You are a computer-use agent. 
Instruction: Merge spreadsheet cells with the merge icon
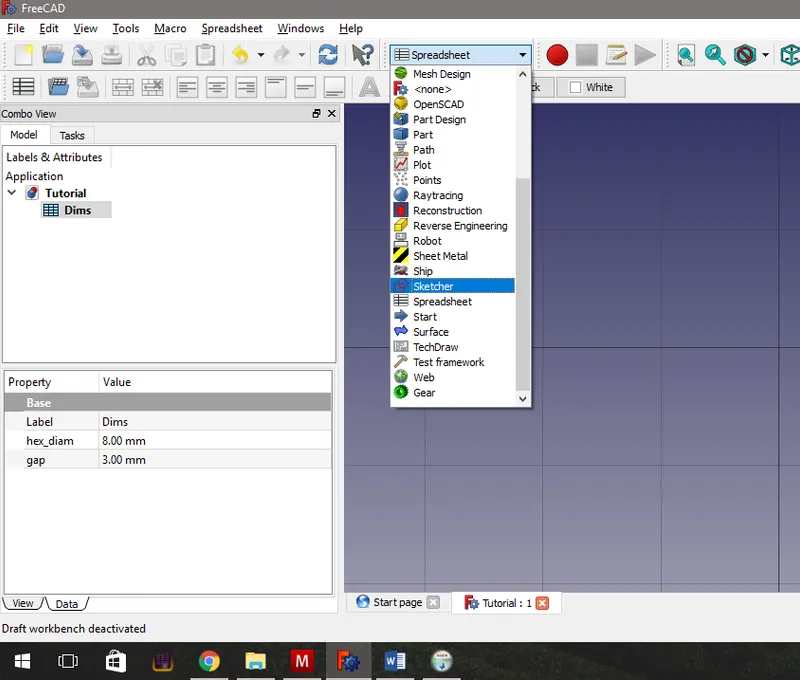click(x=122, y=88)
